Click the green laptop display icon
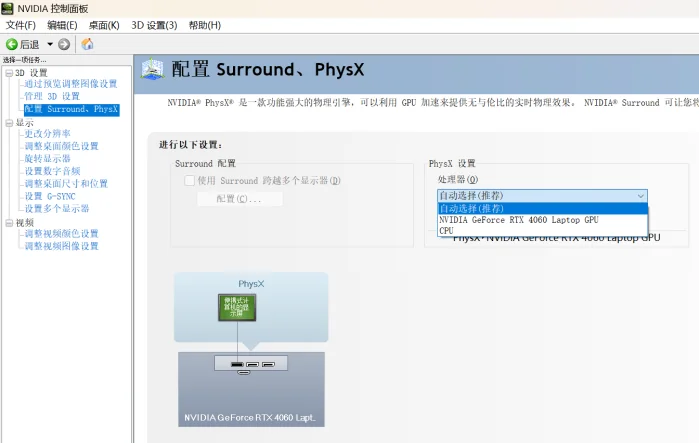 [x=237, y=308]
